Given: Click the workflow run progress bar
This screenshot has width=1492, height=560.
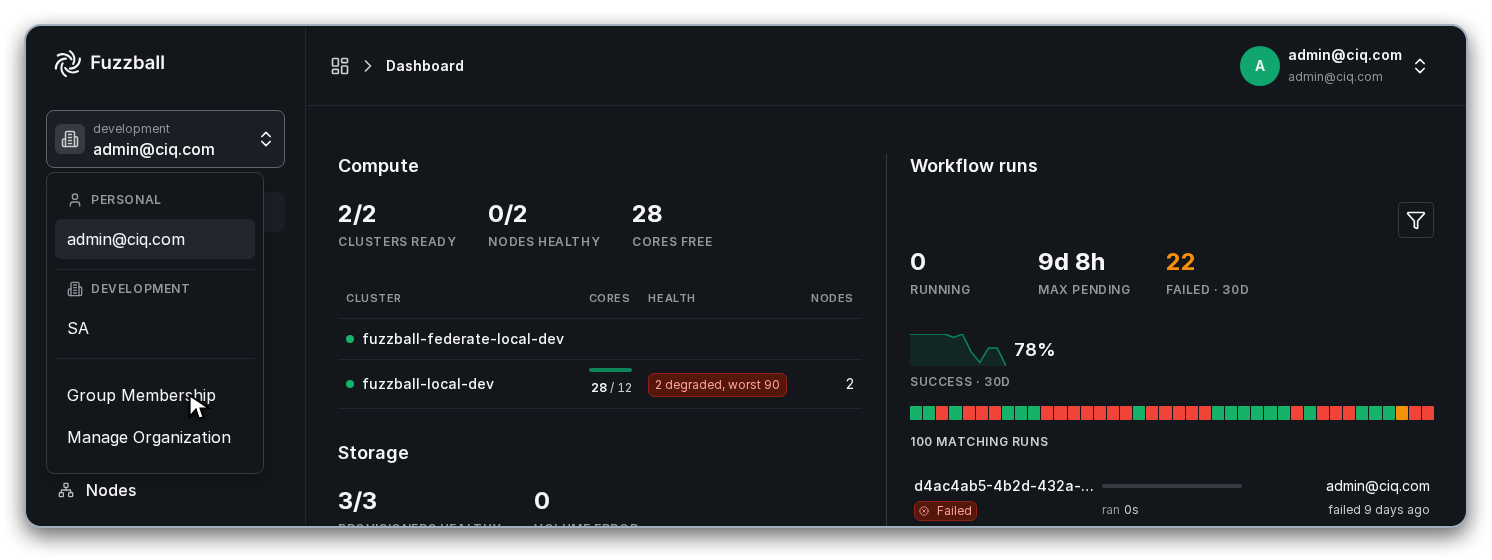Looking at the screenshot, I should click(1172, 486).
